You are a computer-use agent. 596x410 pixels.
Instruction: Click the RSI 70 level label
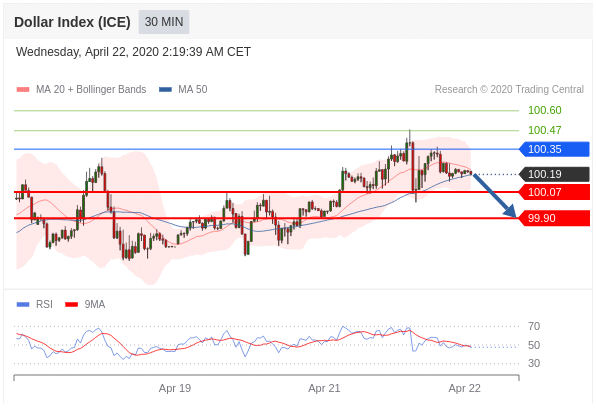tap(534, 326)
